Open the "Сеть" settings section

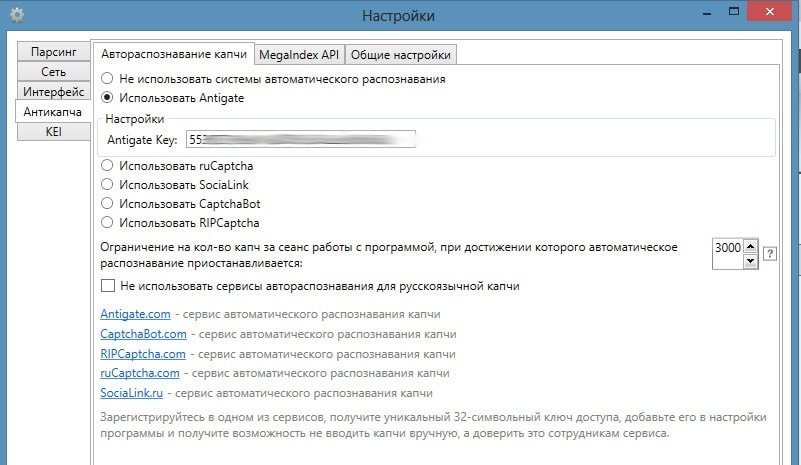[x=53, y=72]
